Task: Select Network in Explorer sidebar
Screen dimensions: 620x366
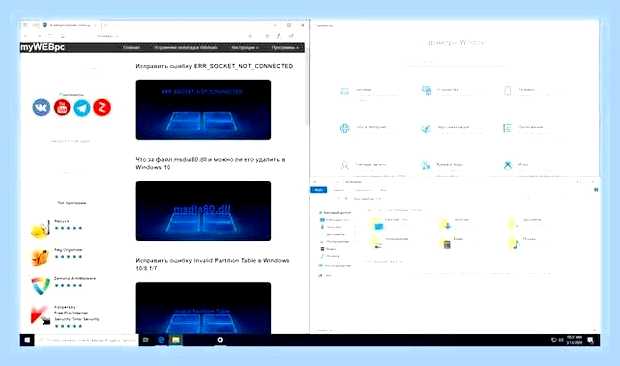Action: [x=326, y=275]
